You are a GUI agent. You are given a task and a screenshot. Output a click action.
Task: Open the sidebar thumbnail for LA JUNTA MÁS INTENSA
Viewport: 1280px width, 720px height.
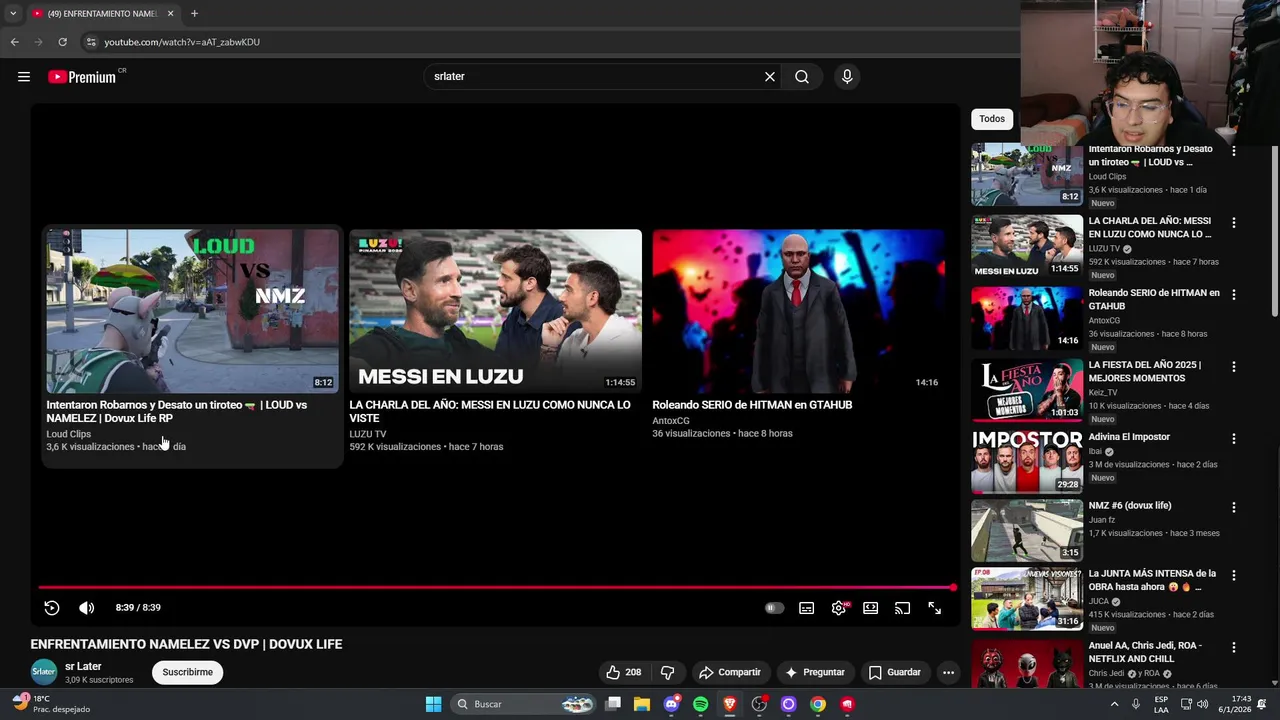tap(1027, 599)
